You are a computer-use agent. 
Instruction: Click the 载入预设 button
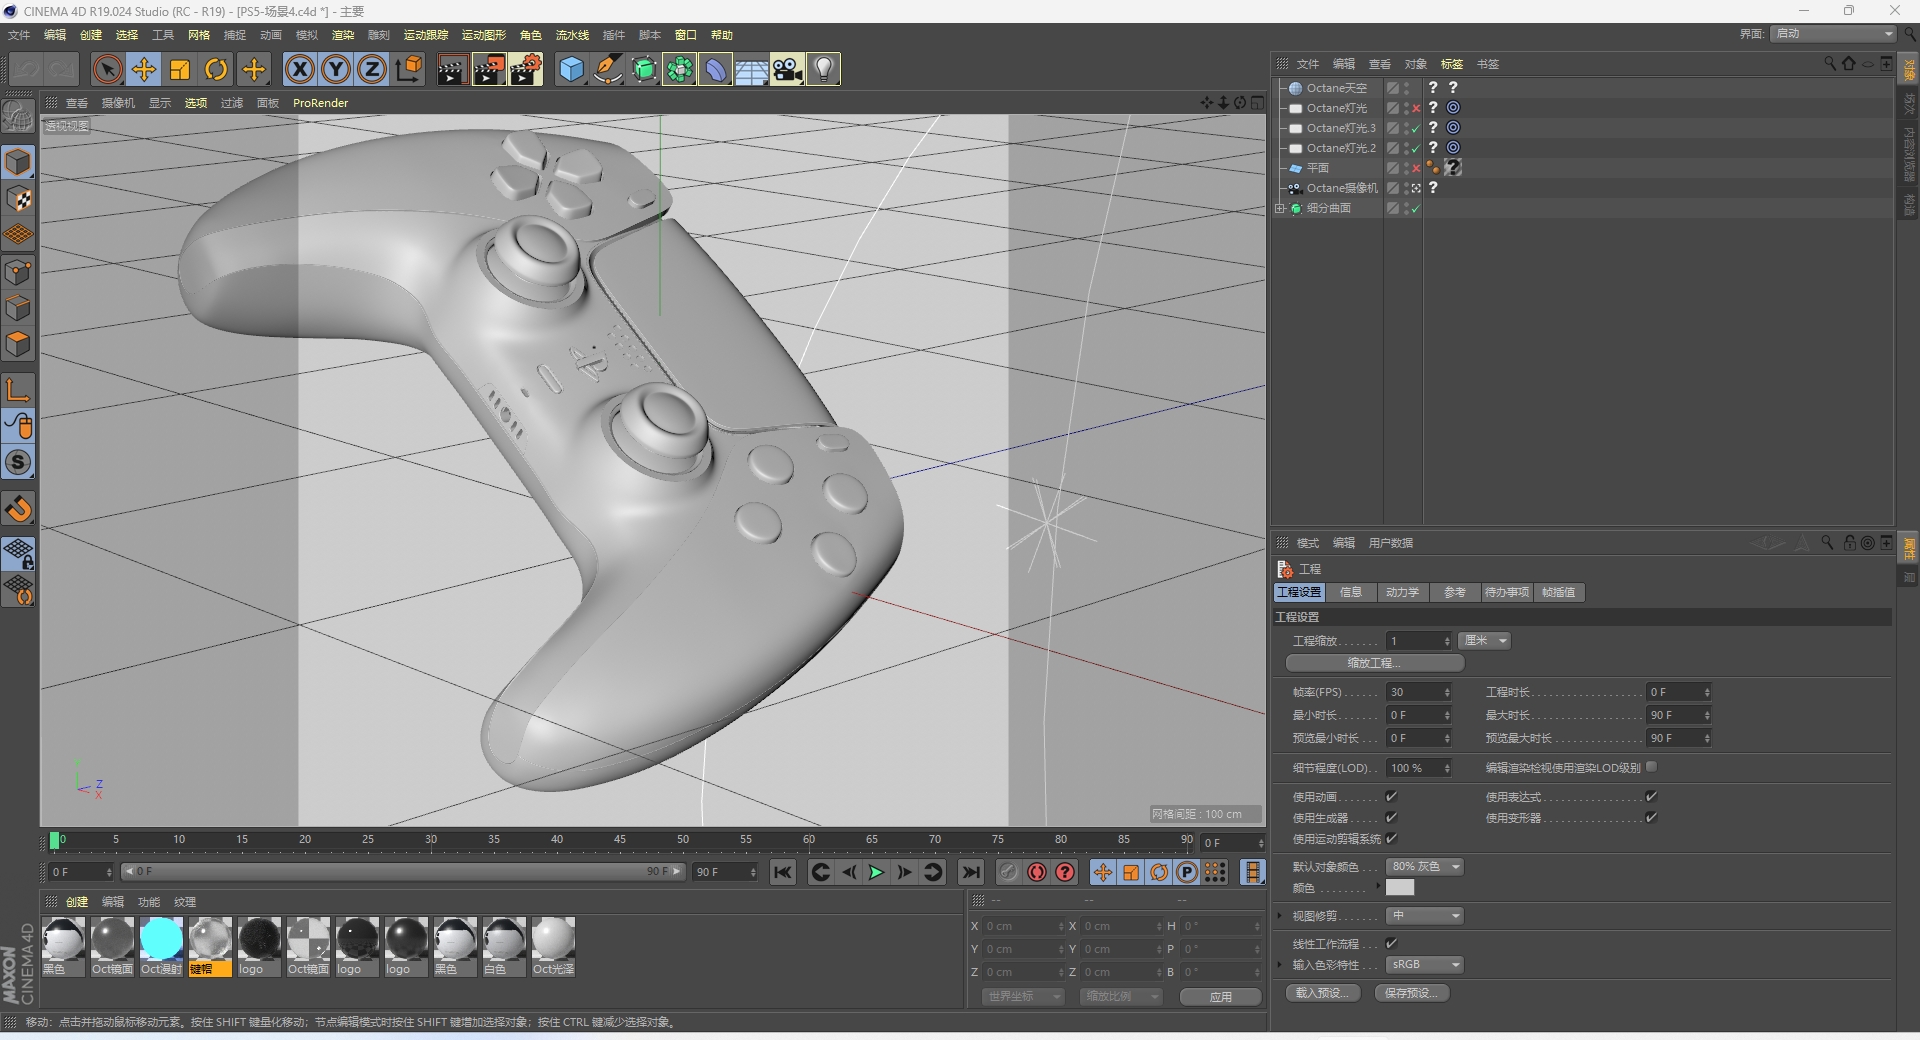coord(1323,993)
